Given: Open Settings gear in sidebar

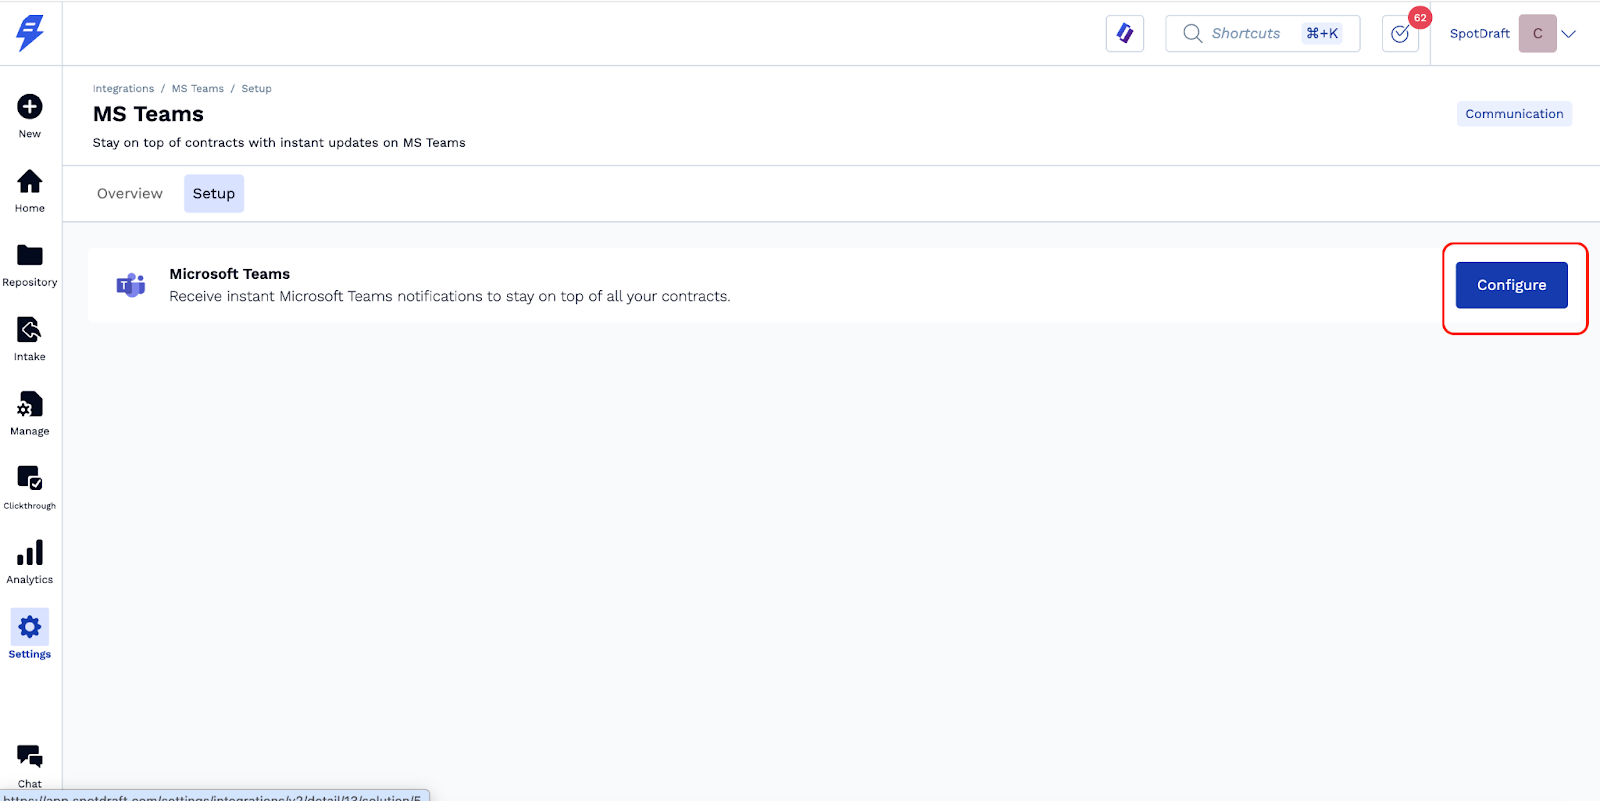Looking at the screenshot, I should click(x=30, y=628).
